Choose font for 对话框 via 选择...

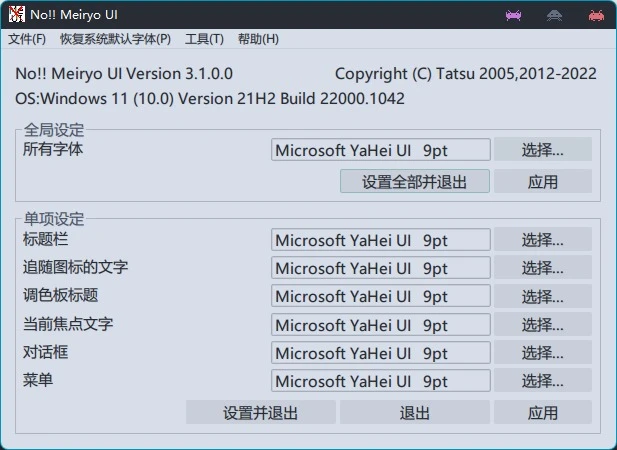(x=543, y=352)
